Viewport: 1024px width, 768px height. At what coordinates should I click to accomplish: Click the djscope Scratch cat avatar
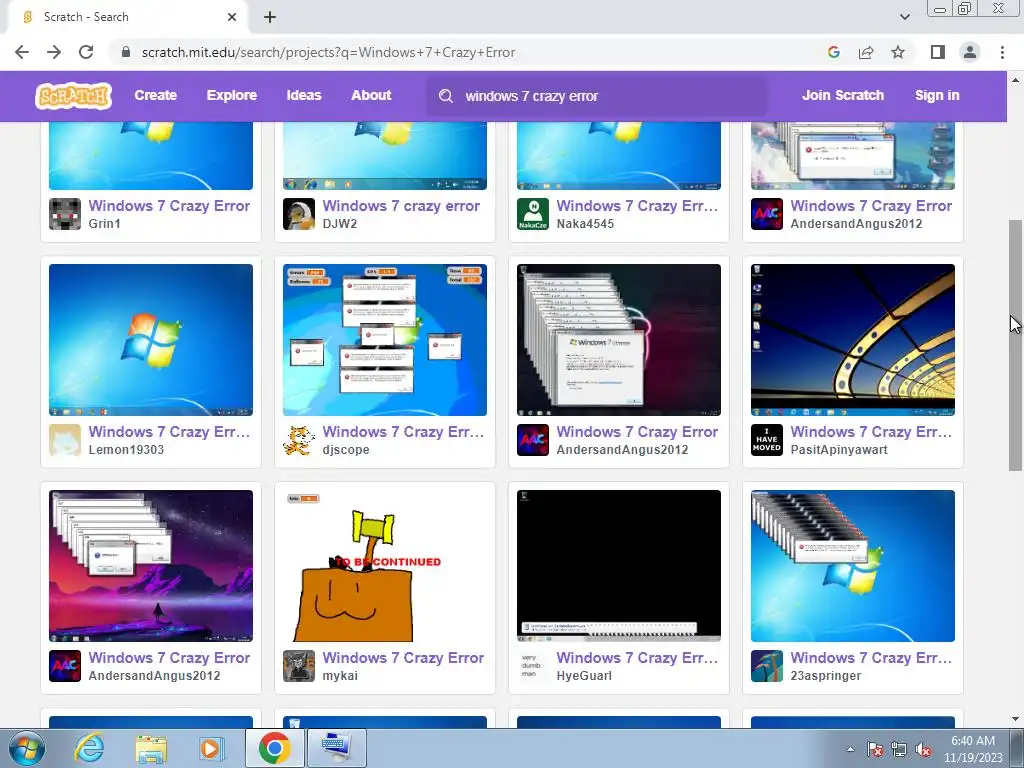tap(298, 440)
